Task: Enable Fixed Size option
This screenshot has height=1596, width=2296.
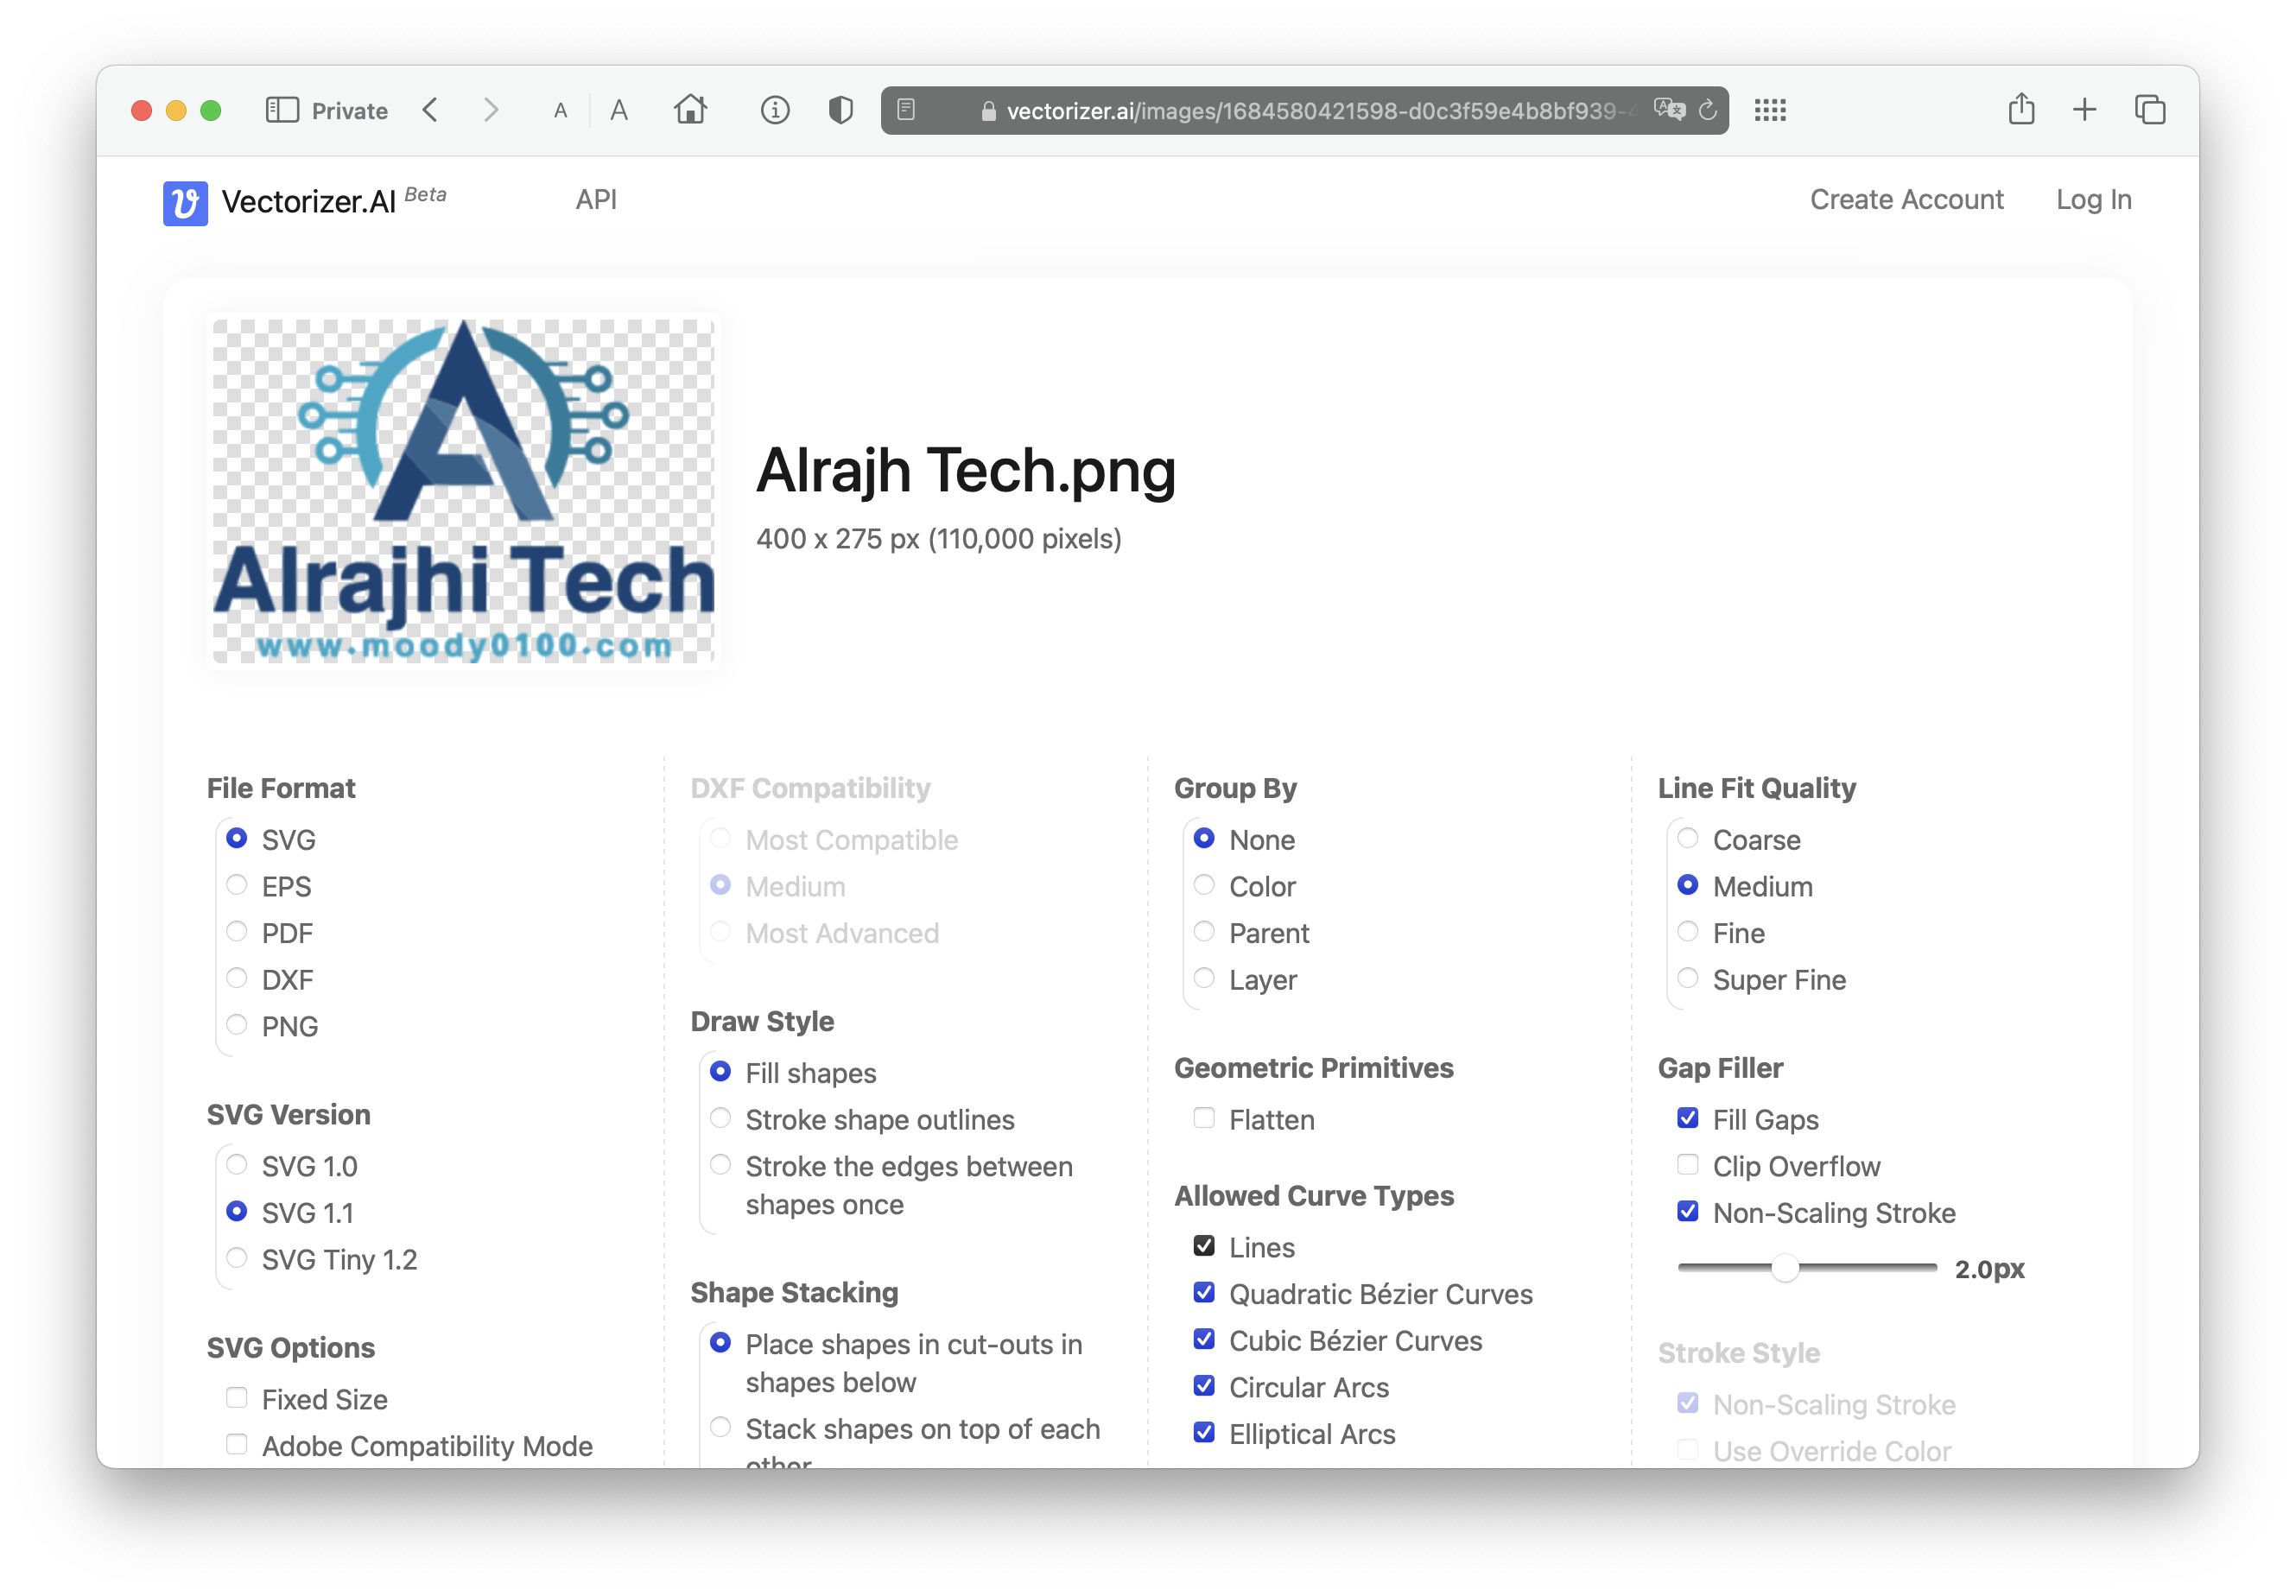Action: pos(237,1398)
